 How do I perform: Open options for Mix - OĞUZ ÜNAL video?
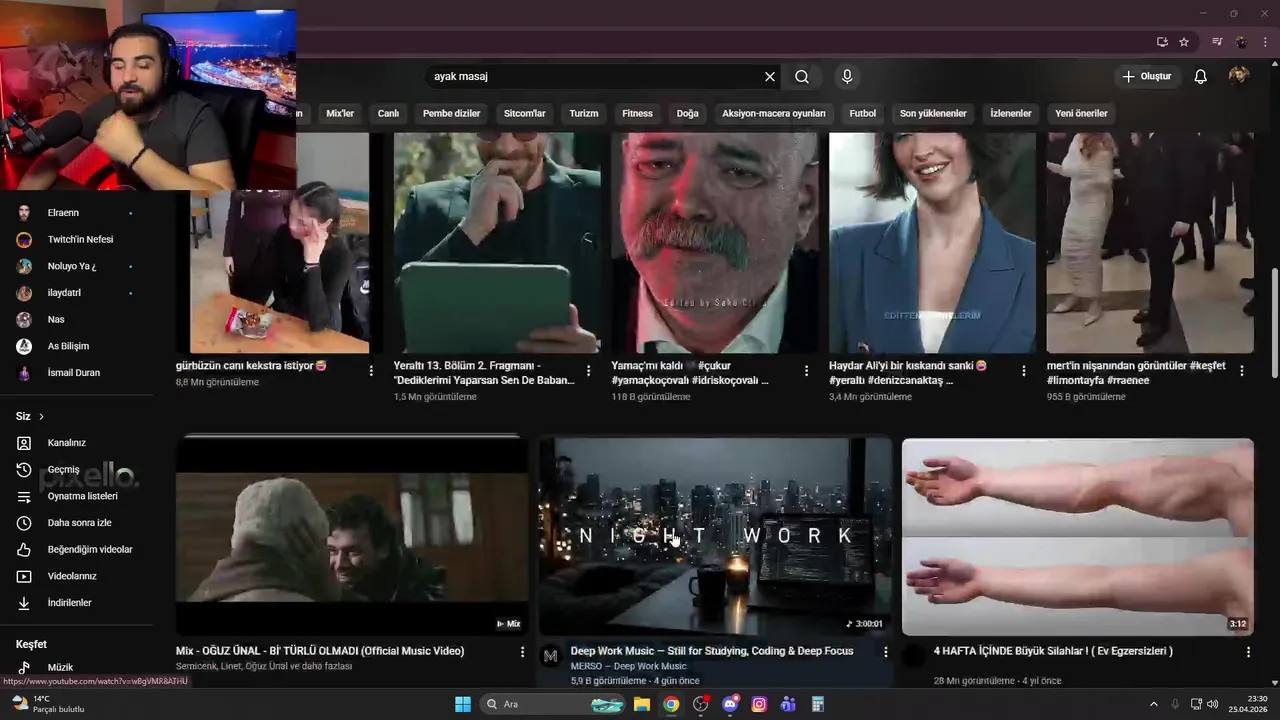(522, 652)
